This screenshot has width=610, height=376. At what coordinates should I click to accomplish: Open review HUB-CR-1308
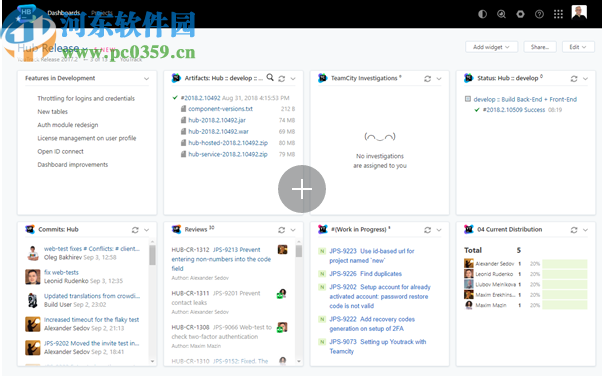[222, 332]
